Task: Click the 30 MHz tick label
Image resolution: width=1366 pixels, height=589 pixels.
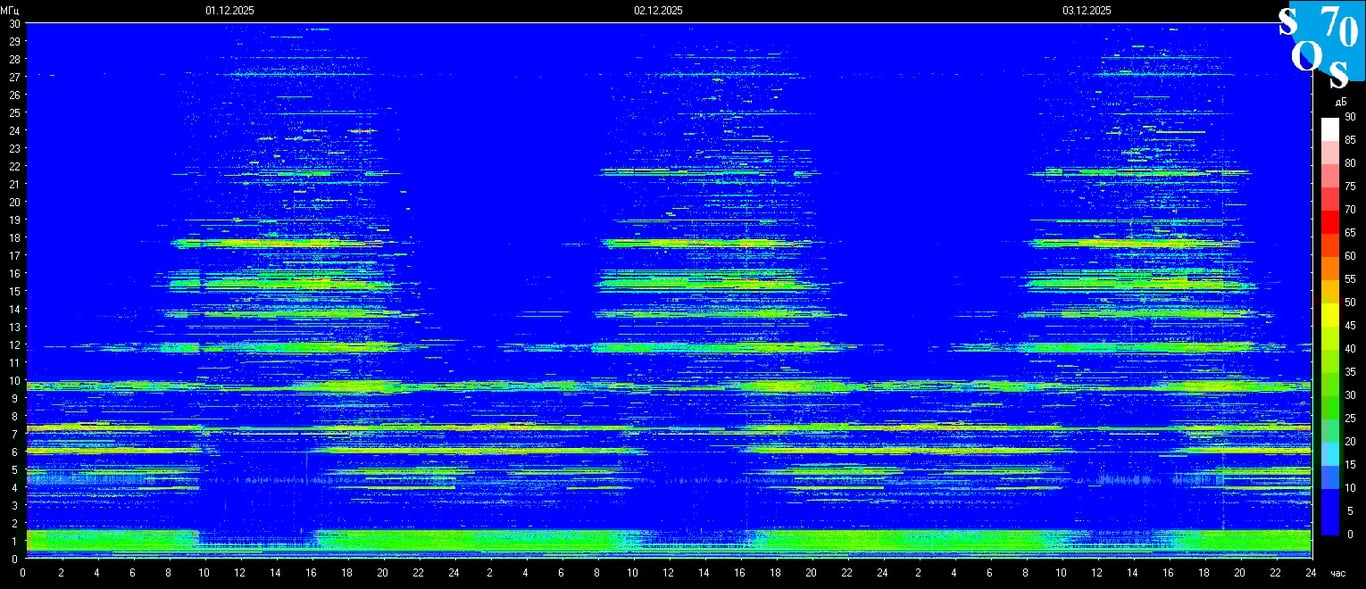Action: [13, 23]
